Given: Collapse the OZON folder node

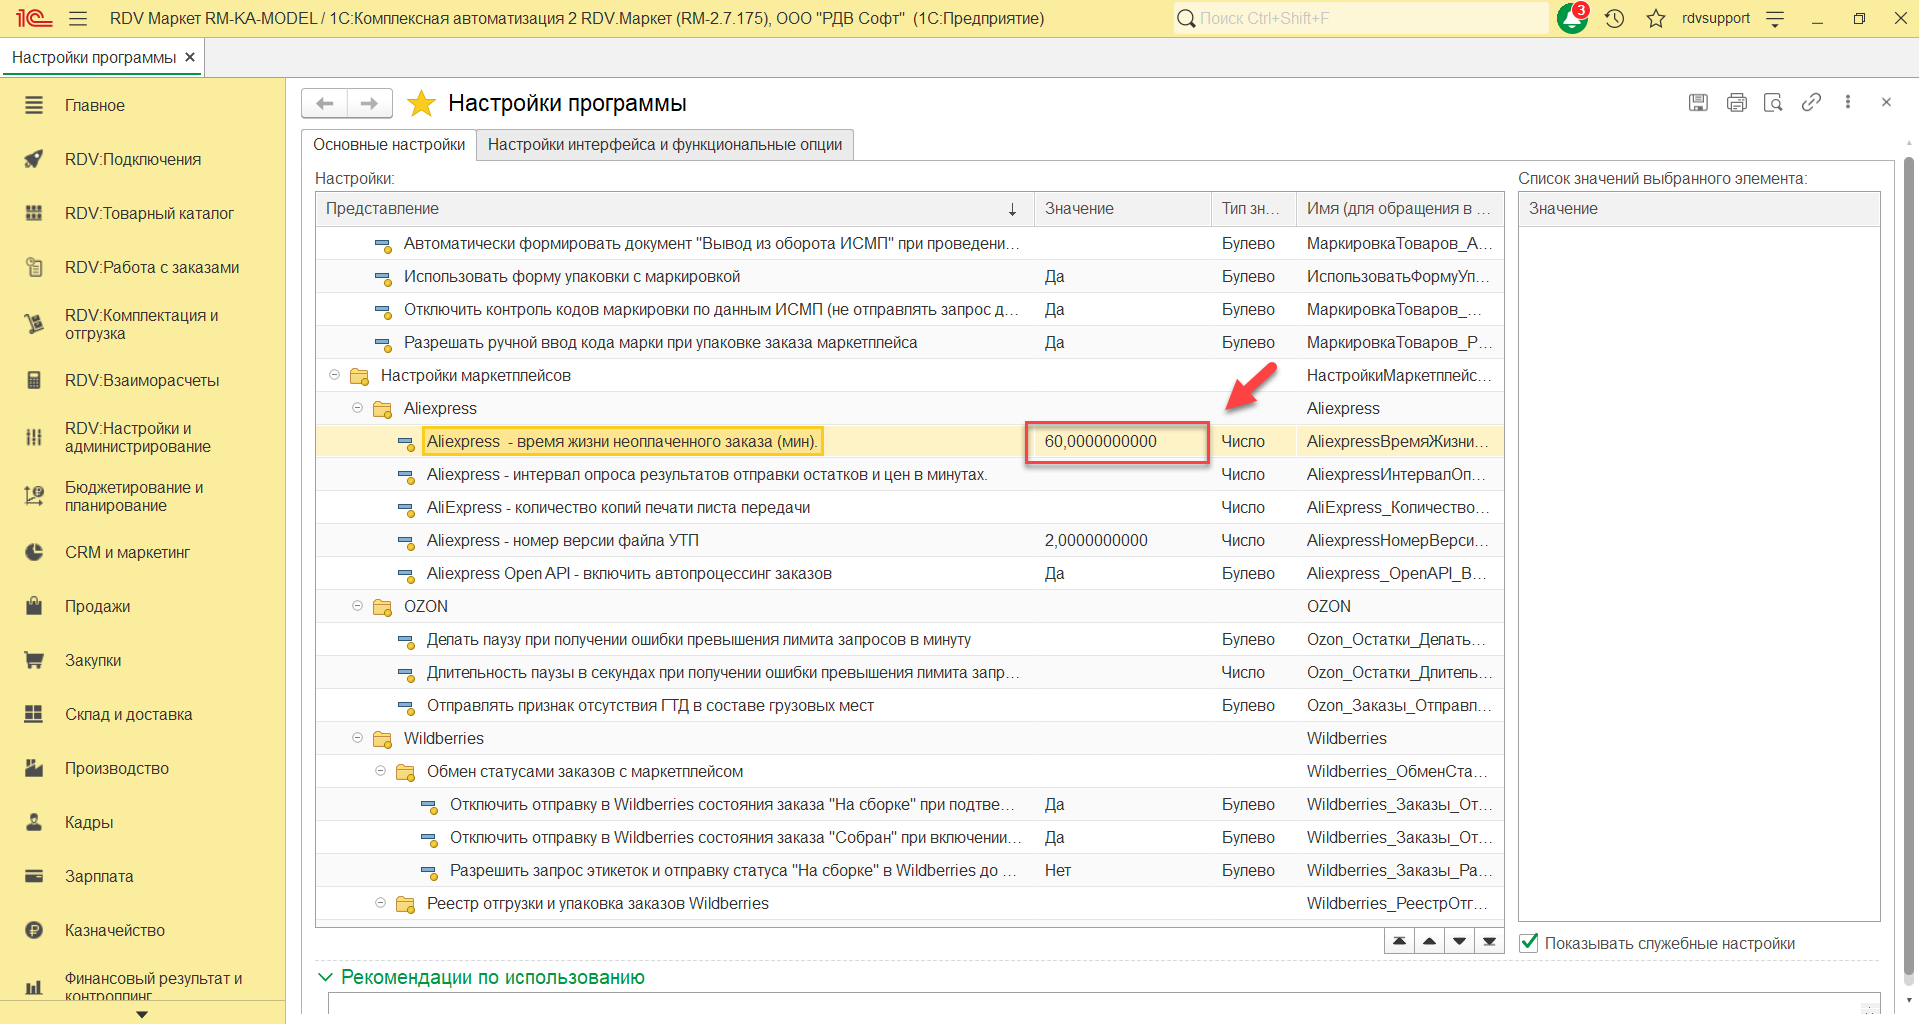Looking at the screenshot, I should click(357, 606).
